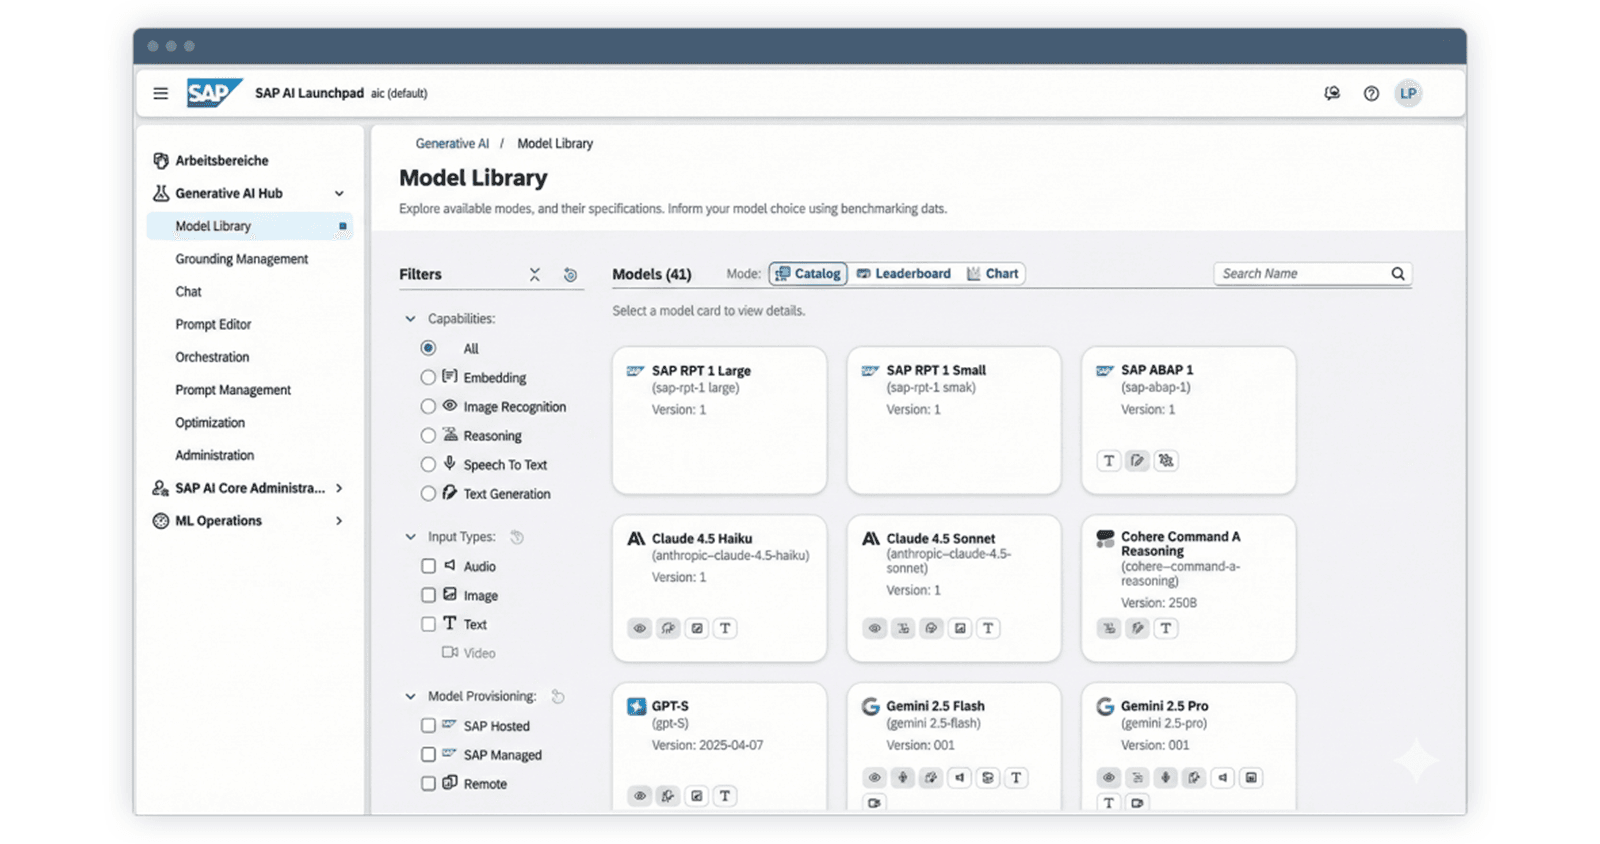Reset the Input Types filter
1600x844 pixels.
click(x=517, y=537)
